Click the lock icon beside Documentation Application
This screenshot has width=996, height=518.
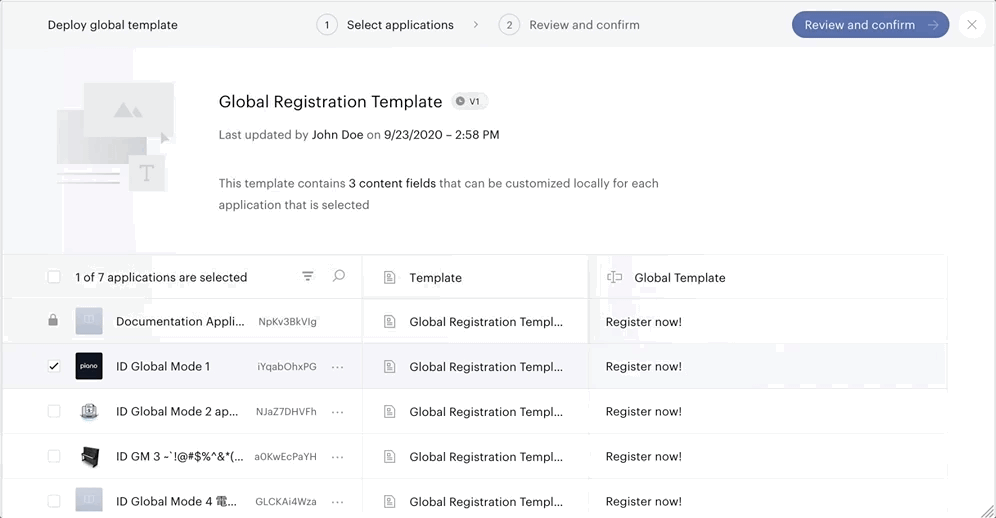(53, 320)
